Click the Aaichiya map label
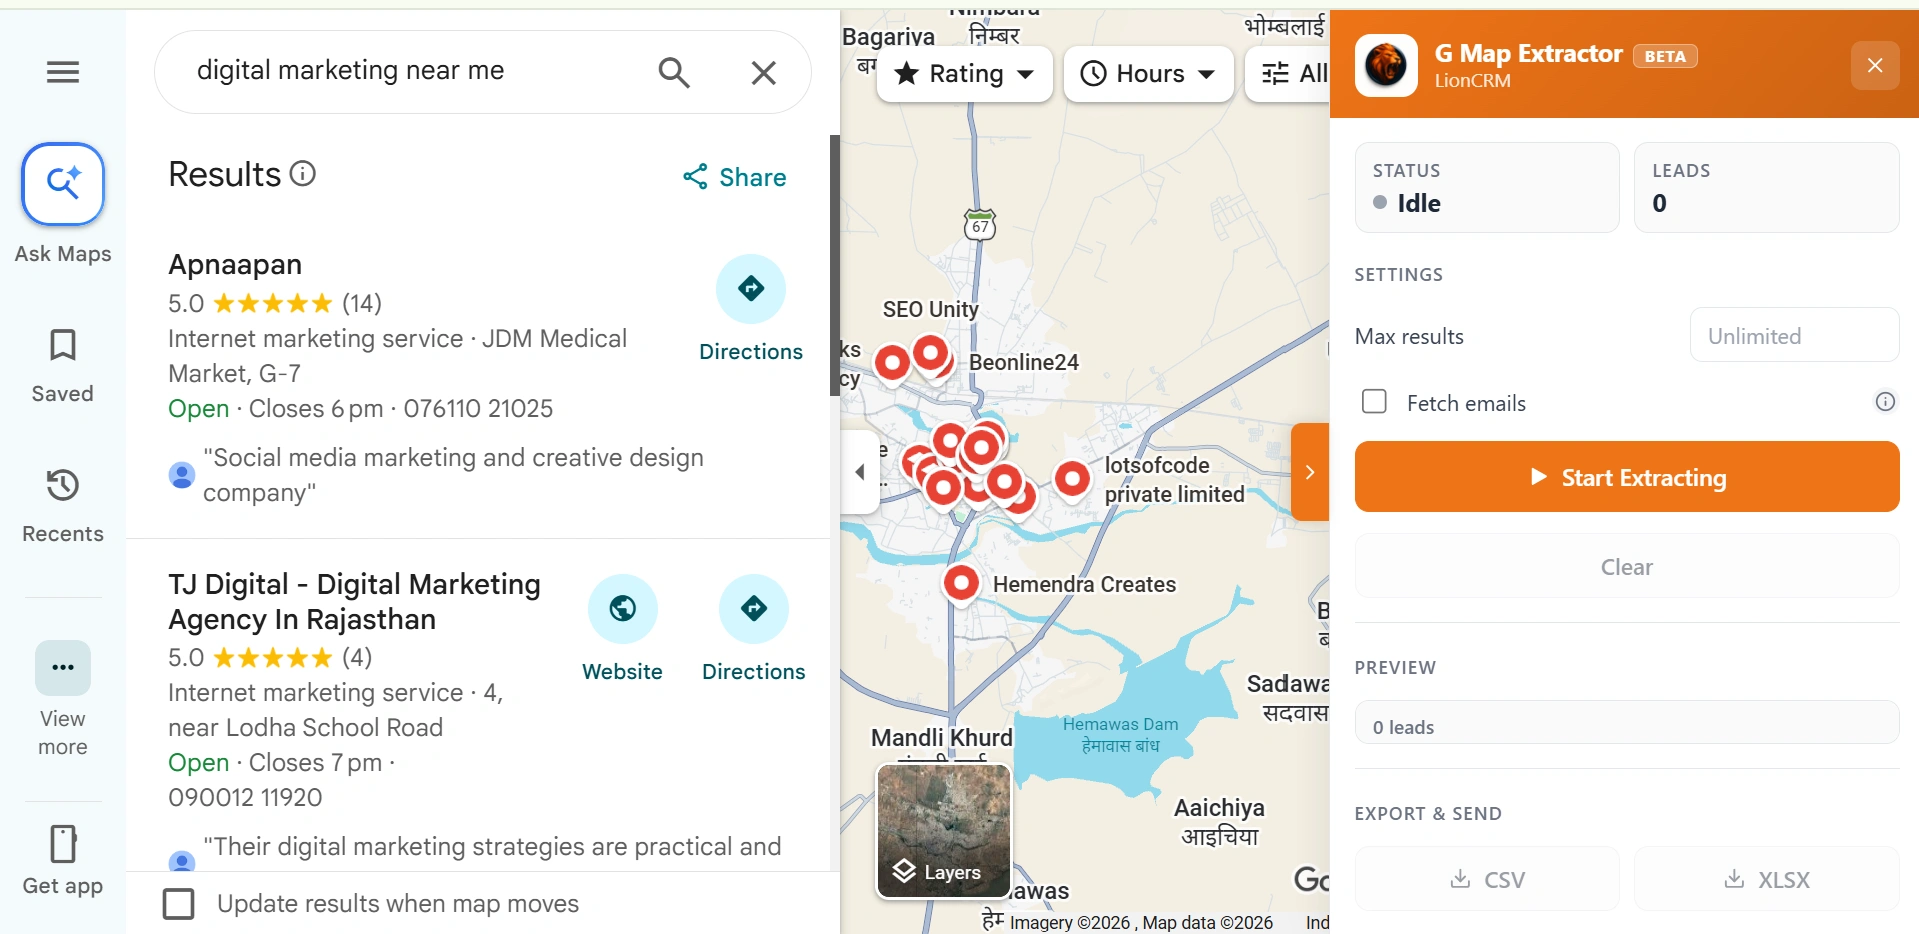The width and height of the screenshot is (1919, 934). 1219,808
